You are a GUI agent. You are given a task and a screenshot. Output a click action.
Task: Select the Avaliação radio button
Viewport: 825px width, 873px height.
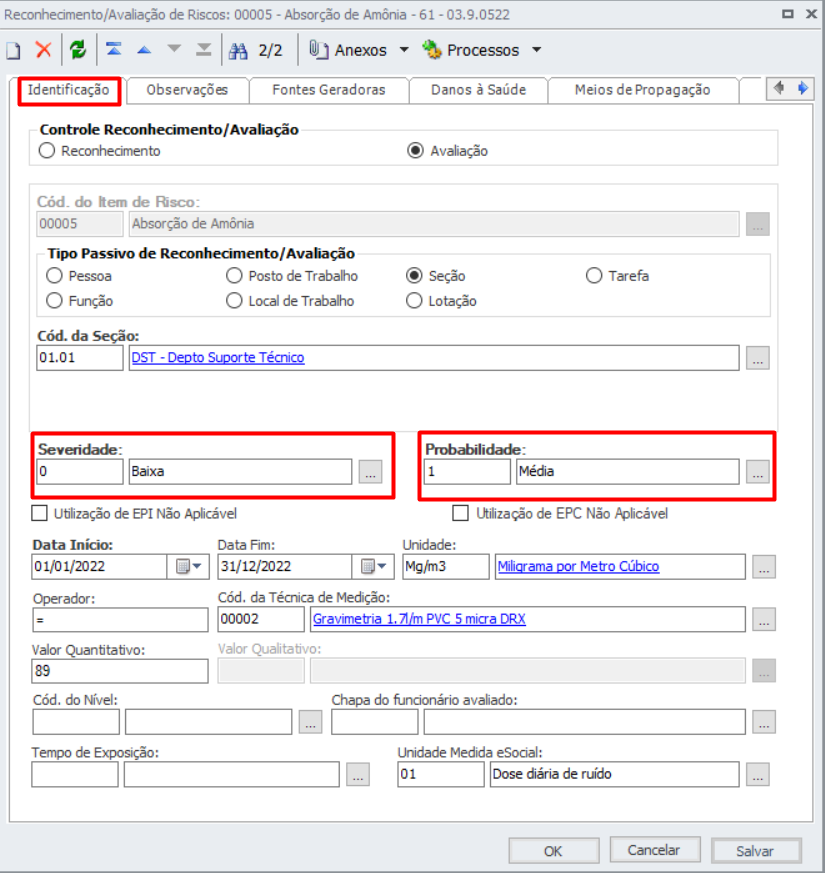pos(415,151)
